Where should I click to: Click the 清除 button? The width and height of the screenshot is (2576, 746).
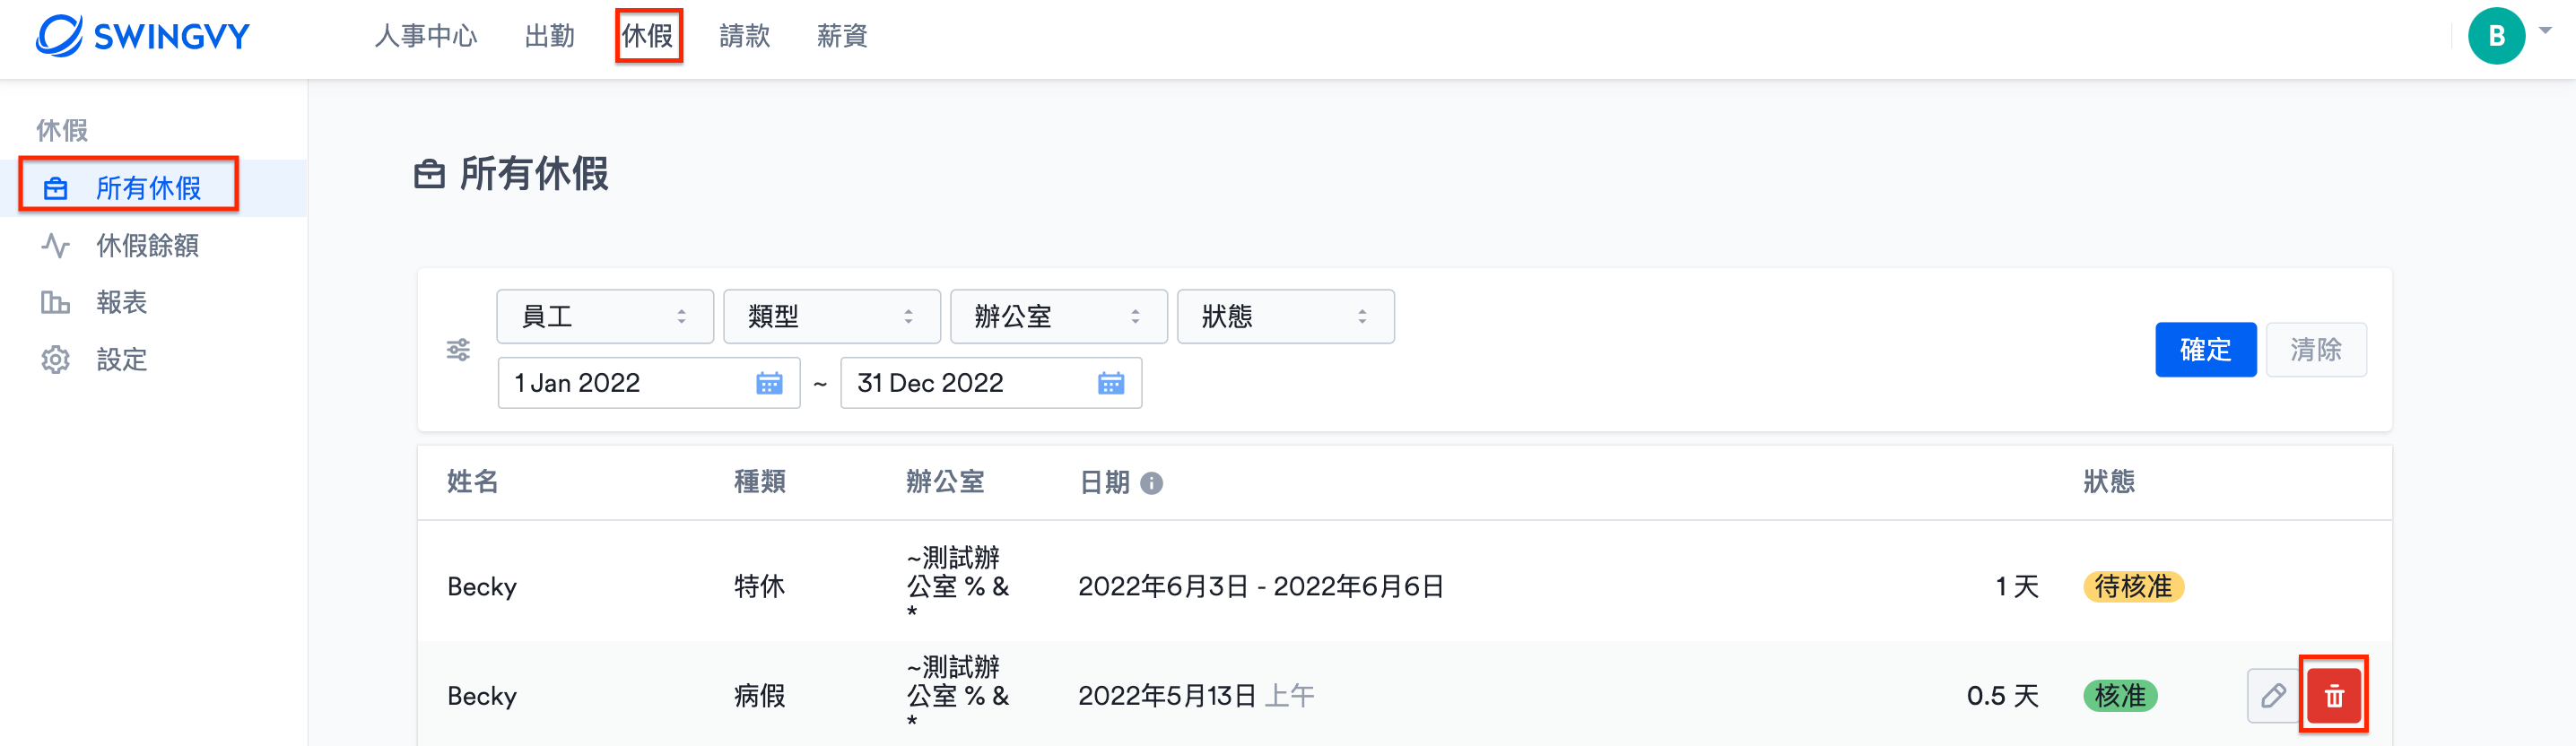tap(2316, 350)
